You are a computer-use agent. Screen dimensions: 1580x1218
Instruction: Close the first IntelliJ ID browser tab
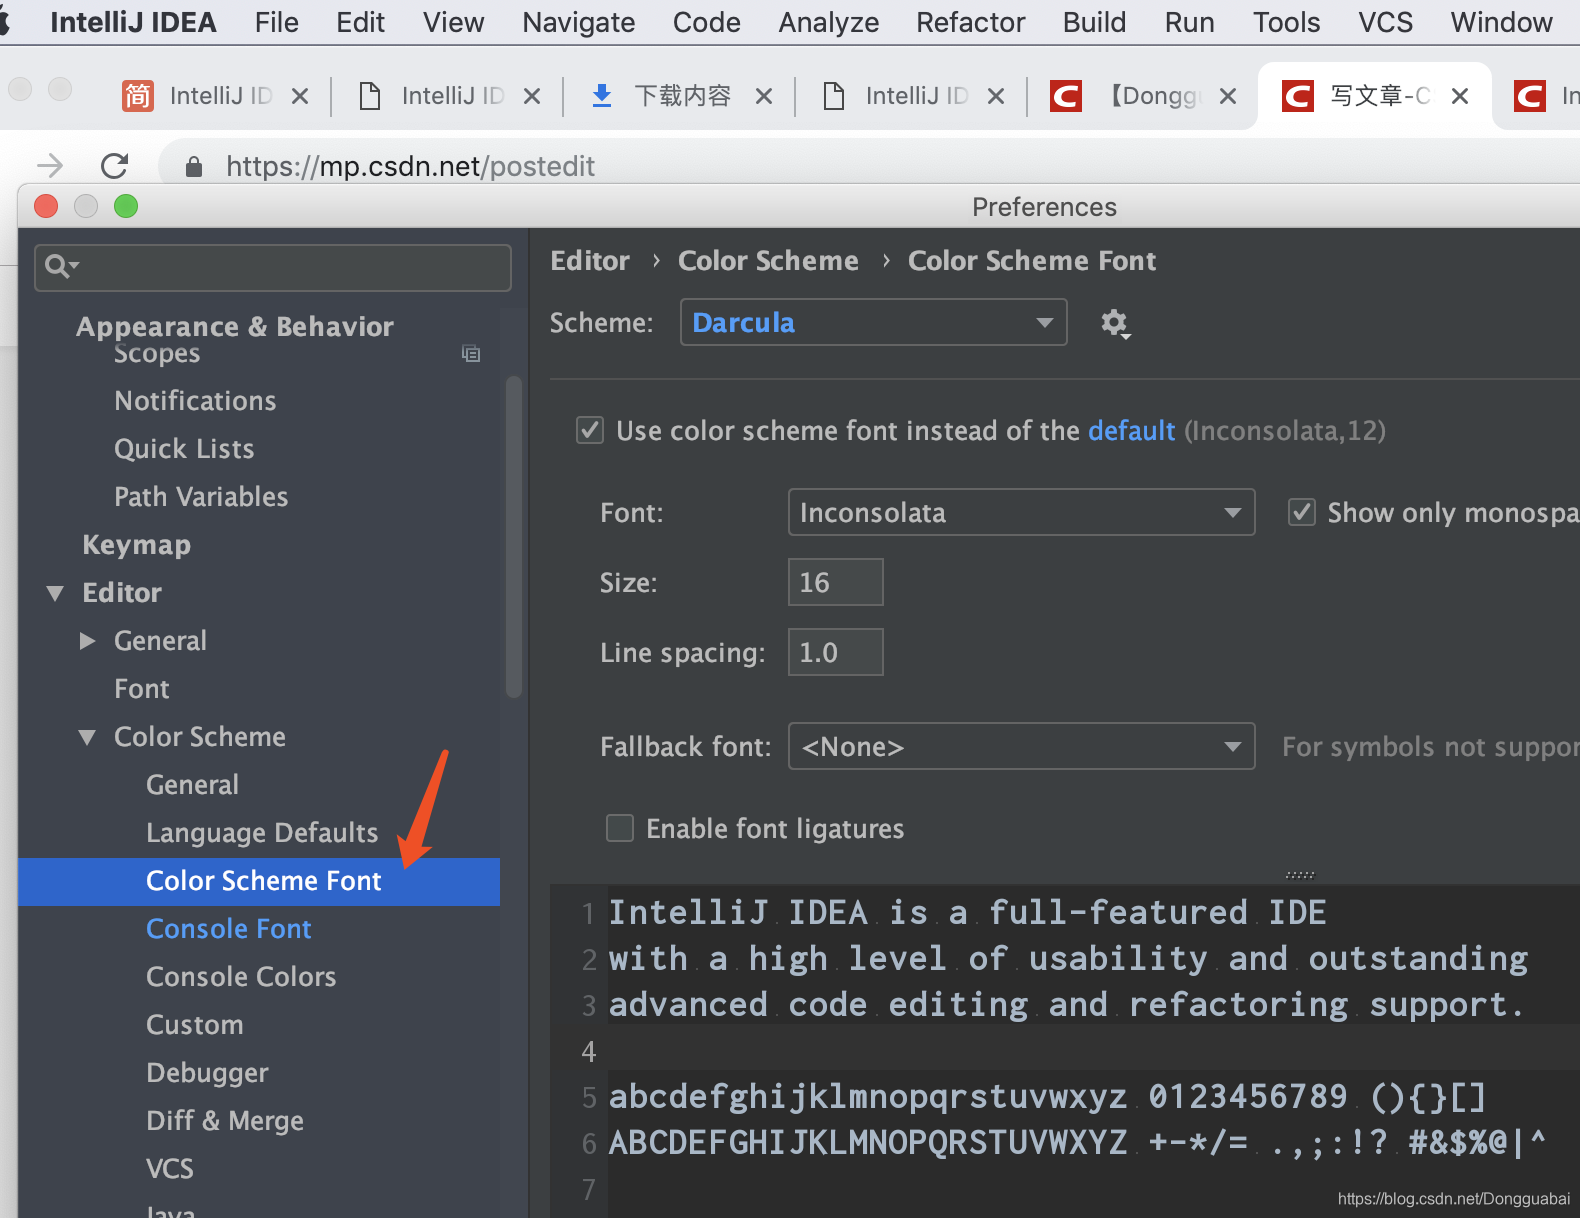click(x=299, y=96)
